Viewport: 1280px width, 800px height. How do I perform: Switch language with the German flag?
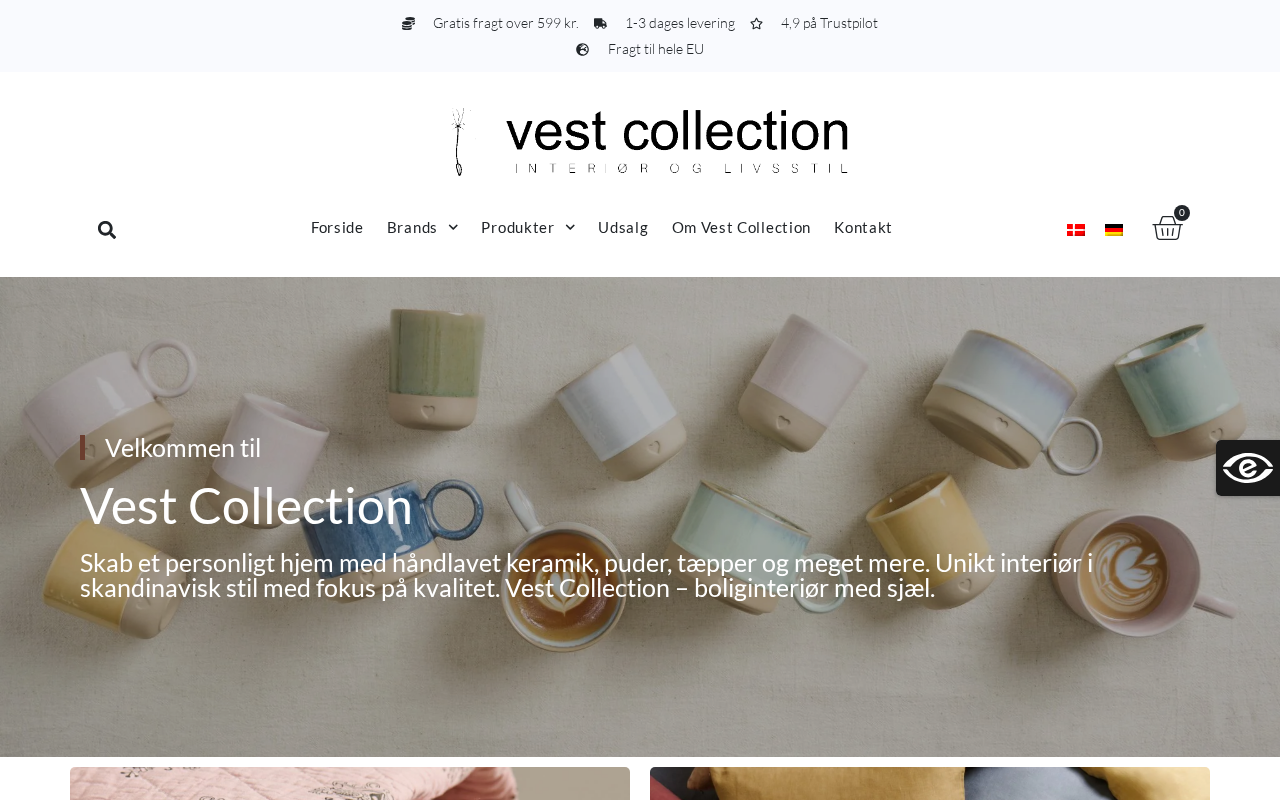click(1114, 230)
